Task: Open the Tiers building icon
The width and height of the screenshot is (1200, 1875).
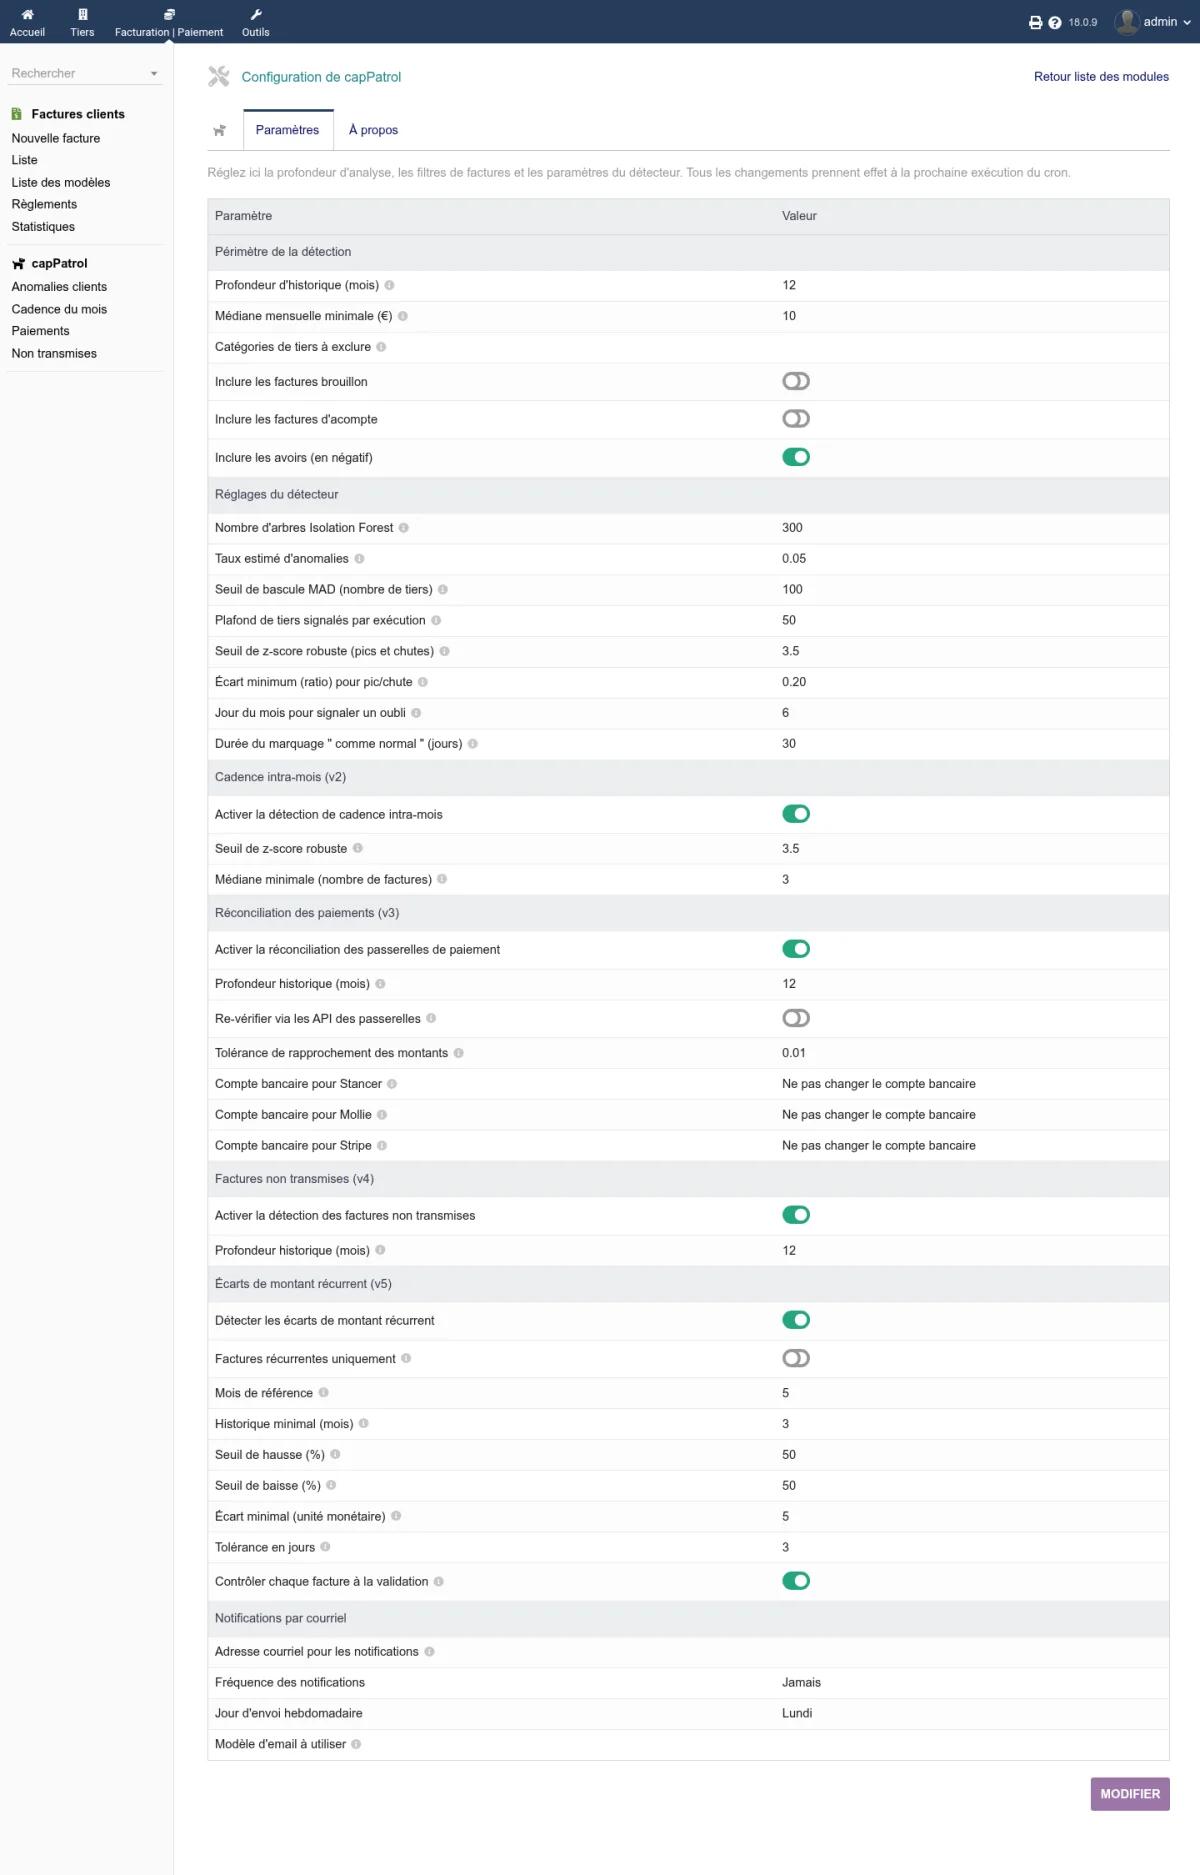Action: [82, 15]
